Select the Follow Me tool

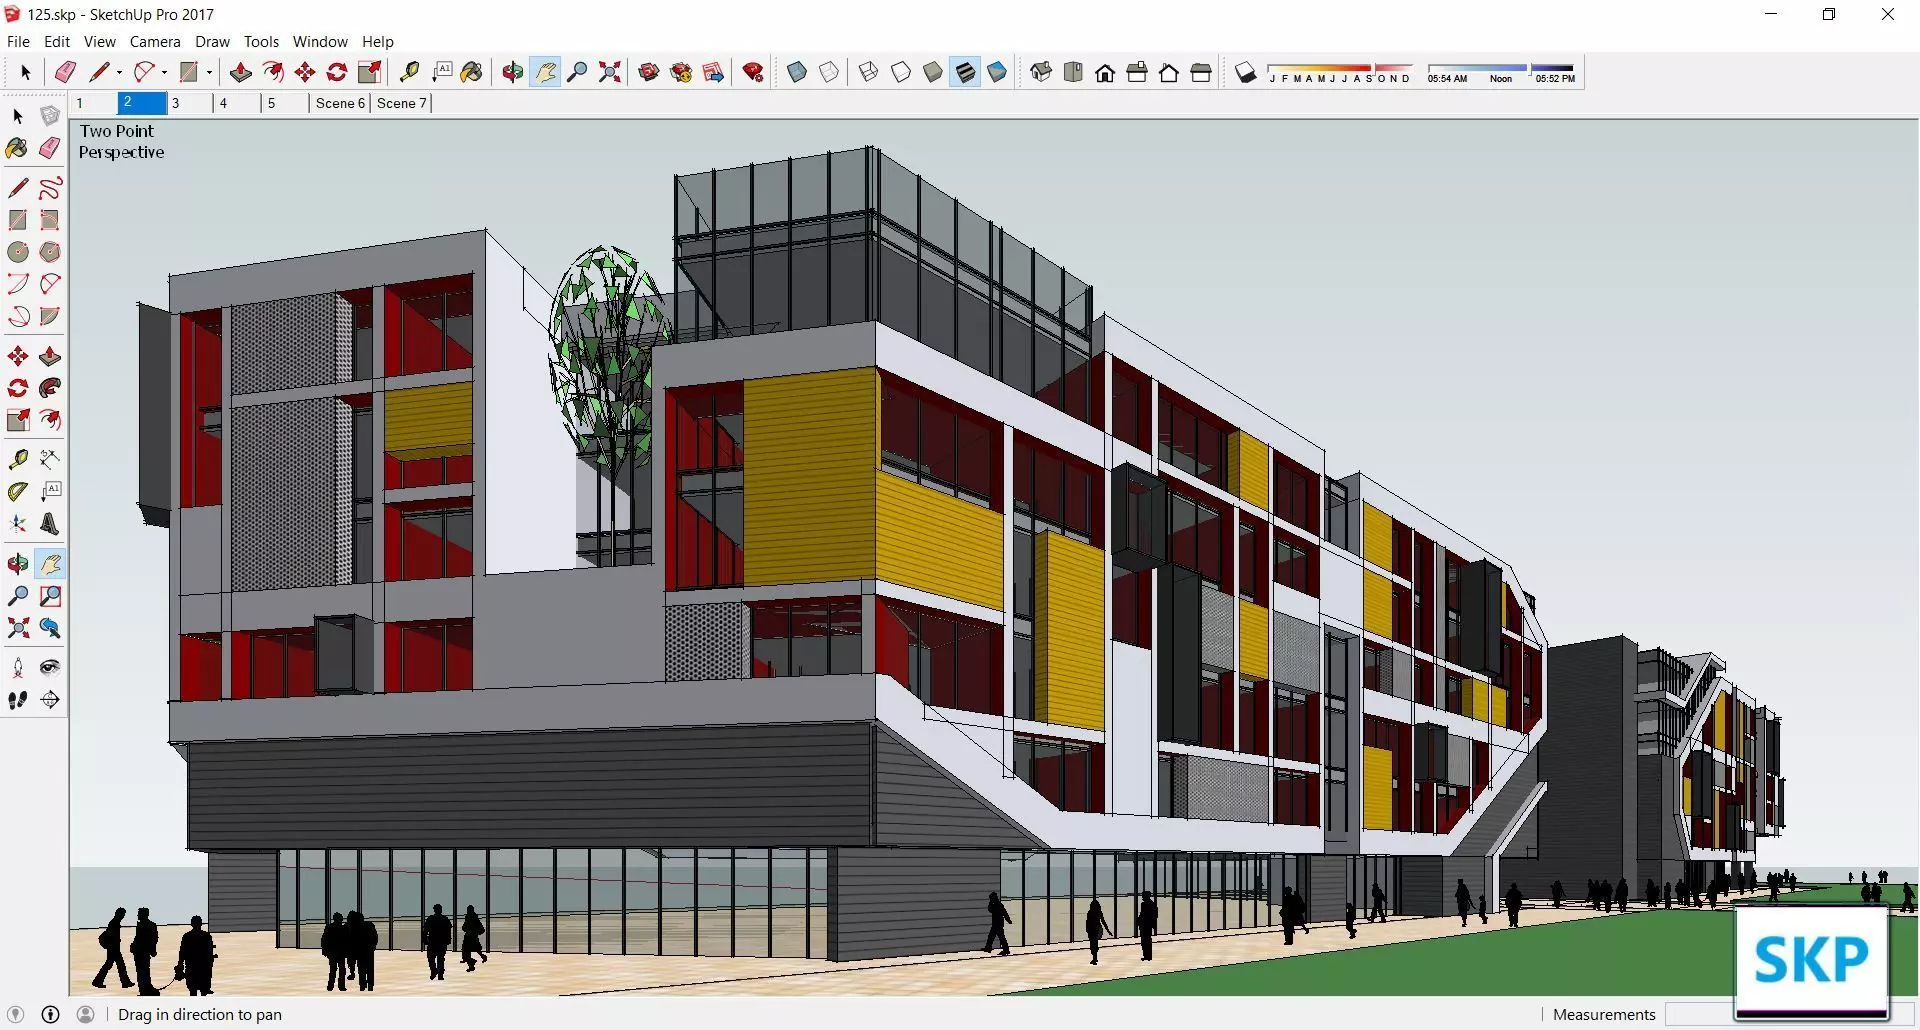[x=50, y=388]
